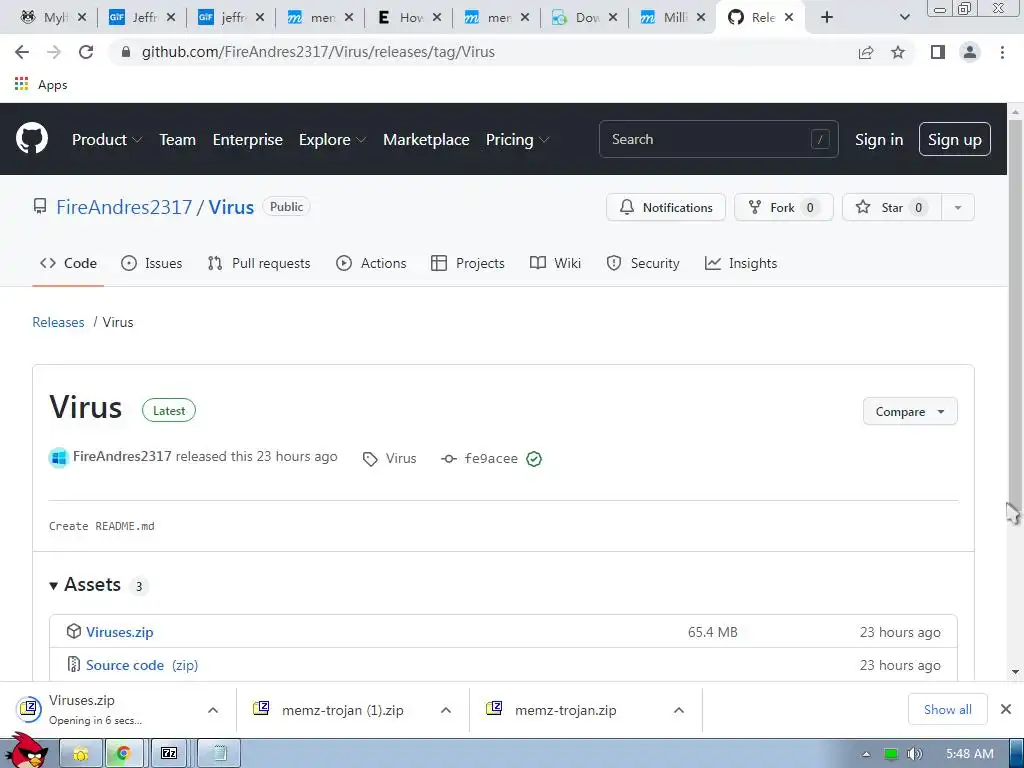Open the memz-trojan (1).zip download options chevron
1024x768 pixels.
tap(446, 710)
